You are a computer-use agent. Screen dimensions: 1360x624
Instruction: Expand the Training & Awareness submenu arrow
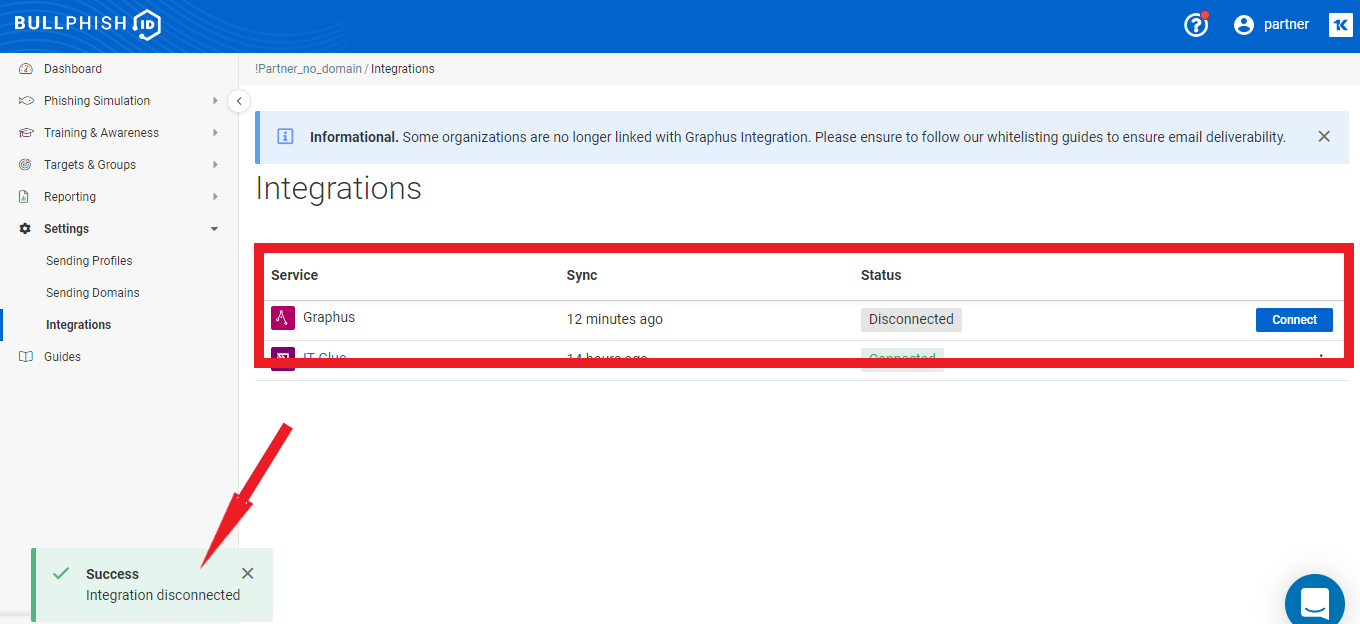[215, 133]
